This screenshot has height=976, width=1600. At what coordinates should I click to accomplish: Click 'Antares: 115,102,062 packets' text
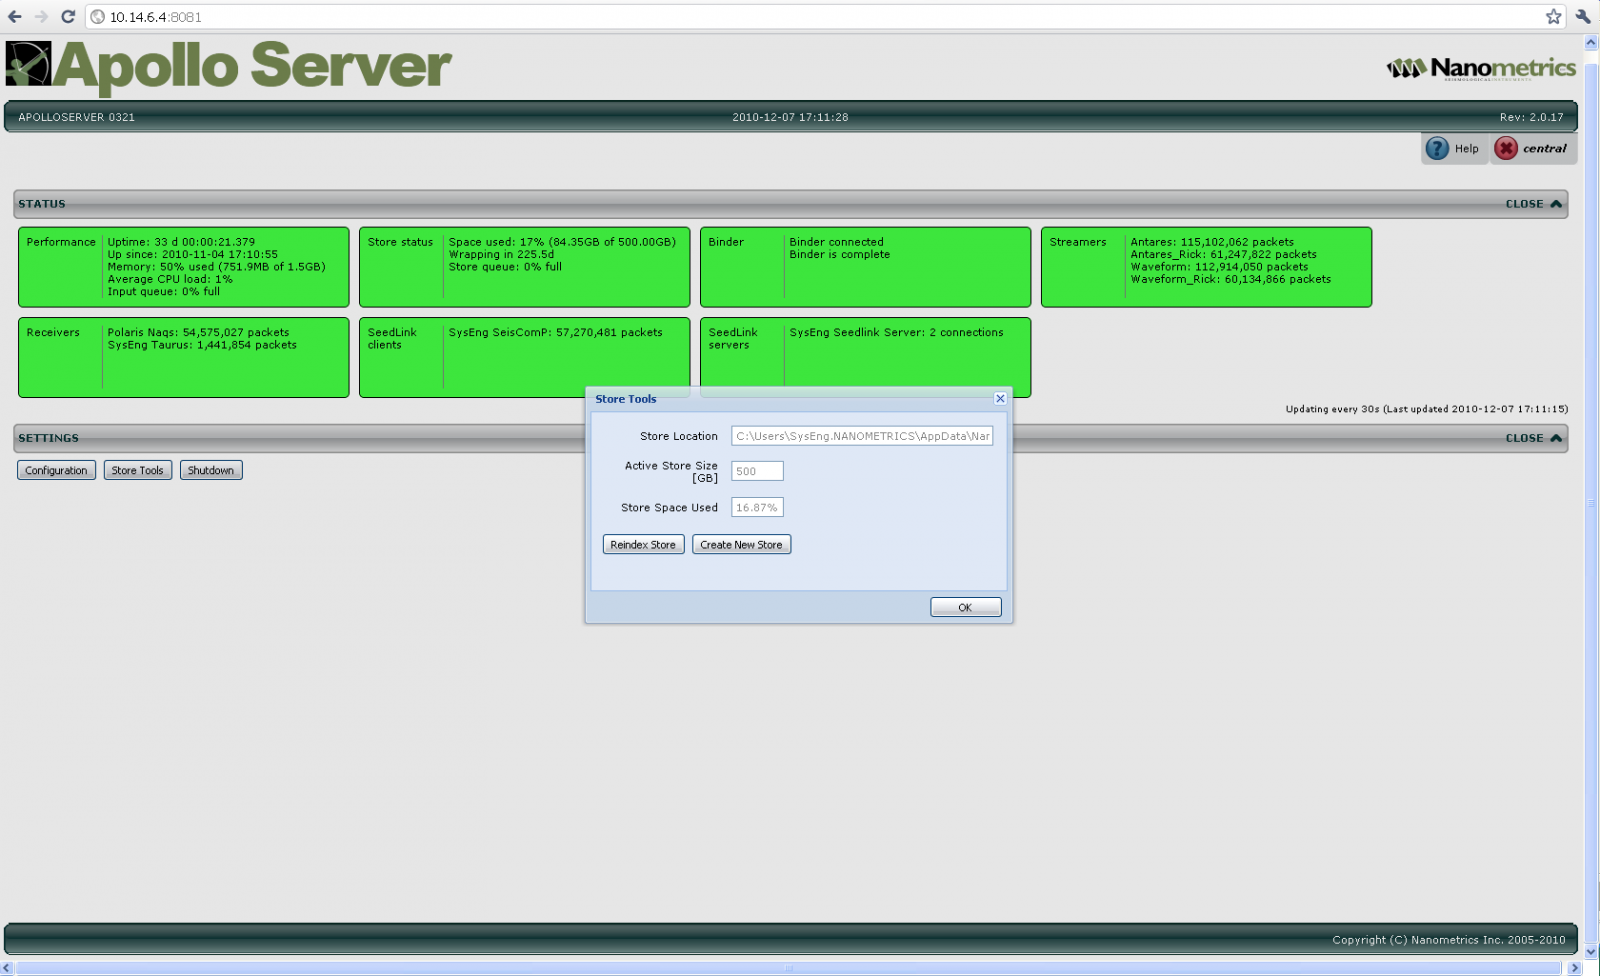tap(1212, 242)
